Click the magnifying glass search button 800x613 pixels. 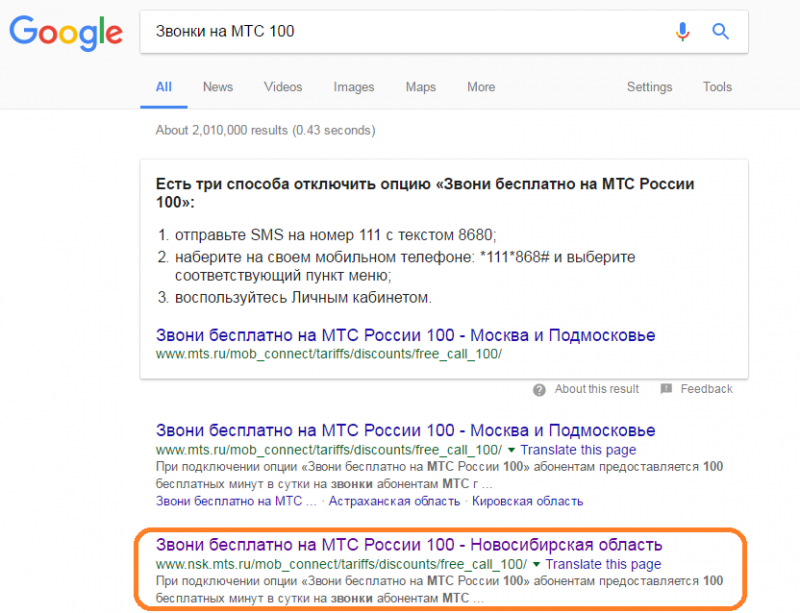720,32
